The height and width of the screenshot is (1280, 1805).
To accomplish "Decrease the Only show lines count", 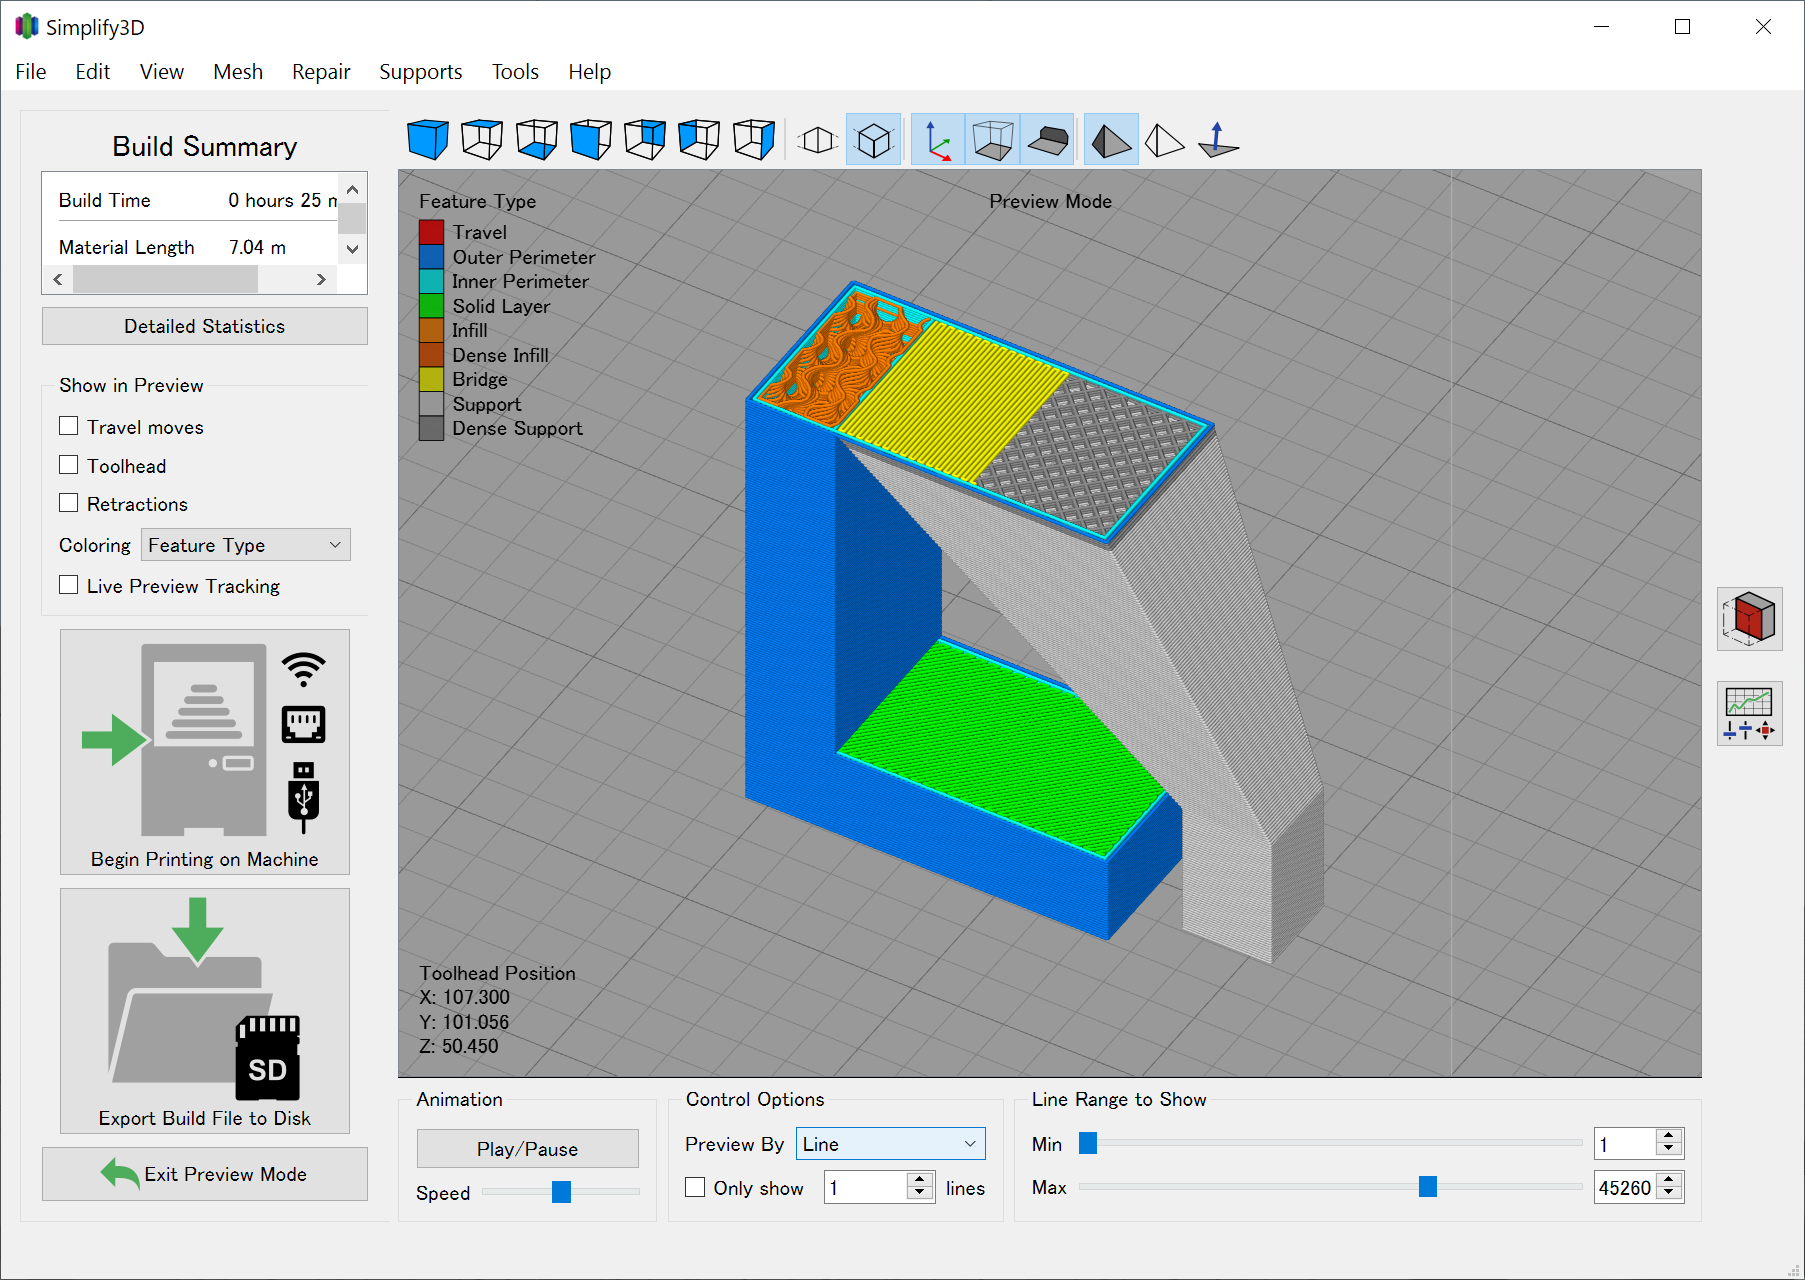I will click(x=920, y=1194).
